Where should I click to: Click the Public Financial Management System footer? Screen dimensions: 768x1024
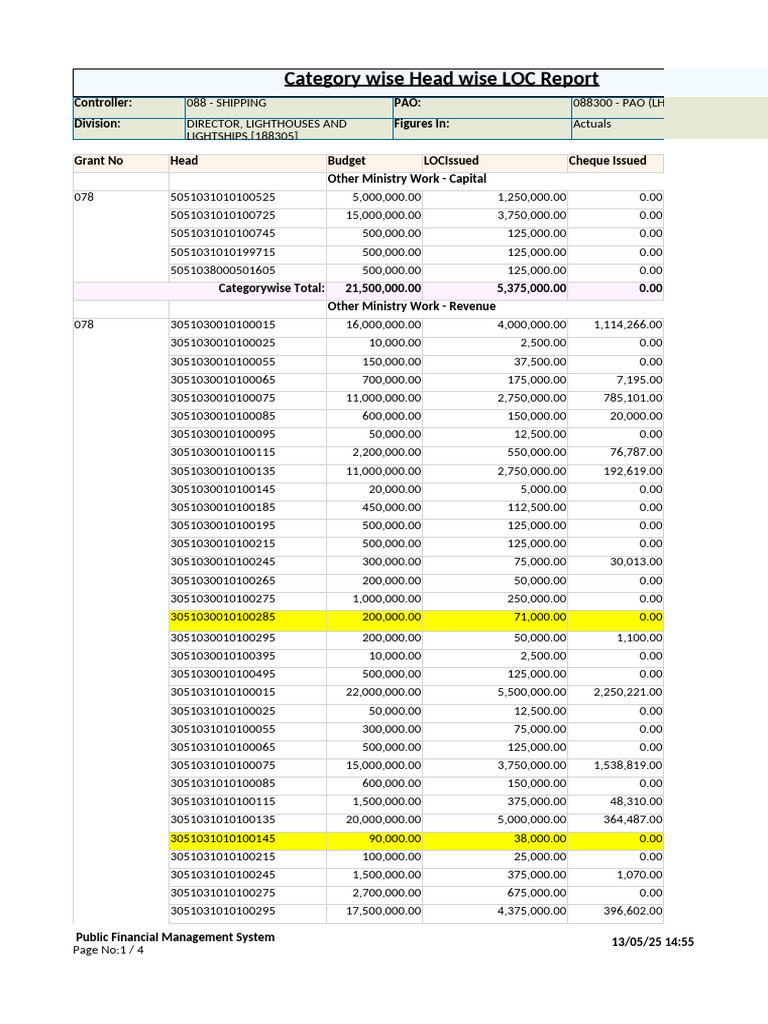175,937
